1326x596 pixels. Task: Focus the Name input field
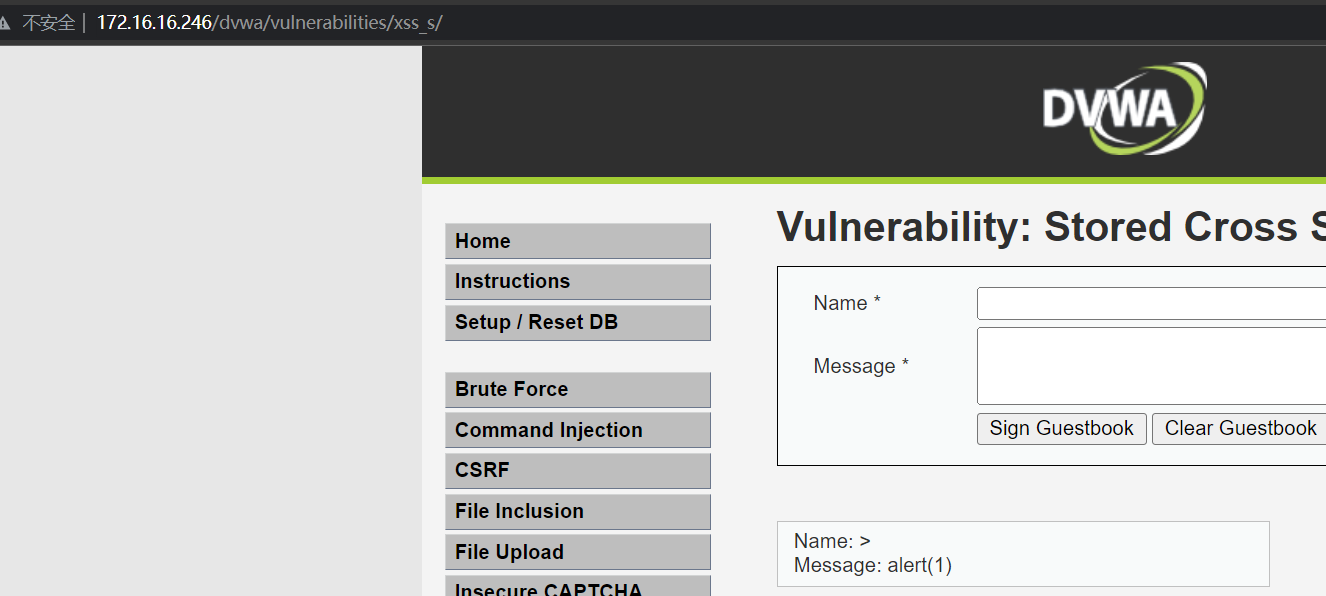[x=1151, y=304]
